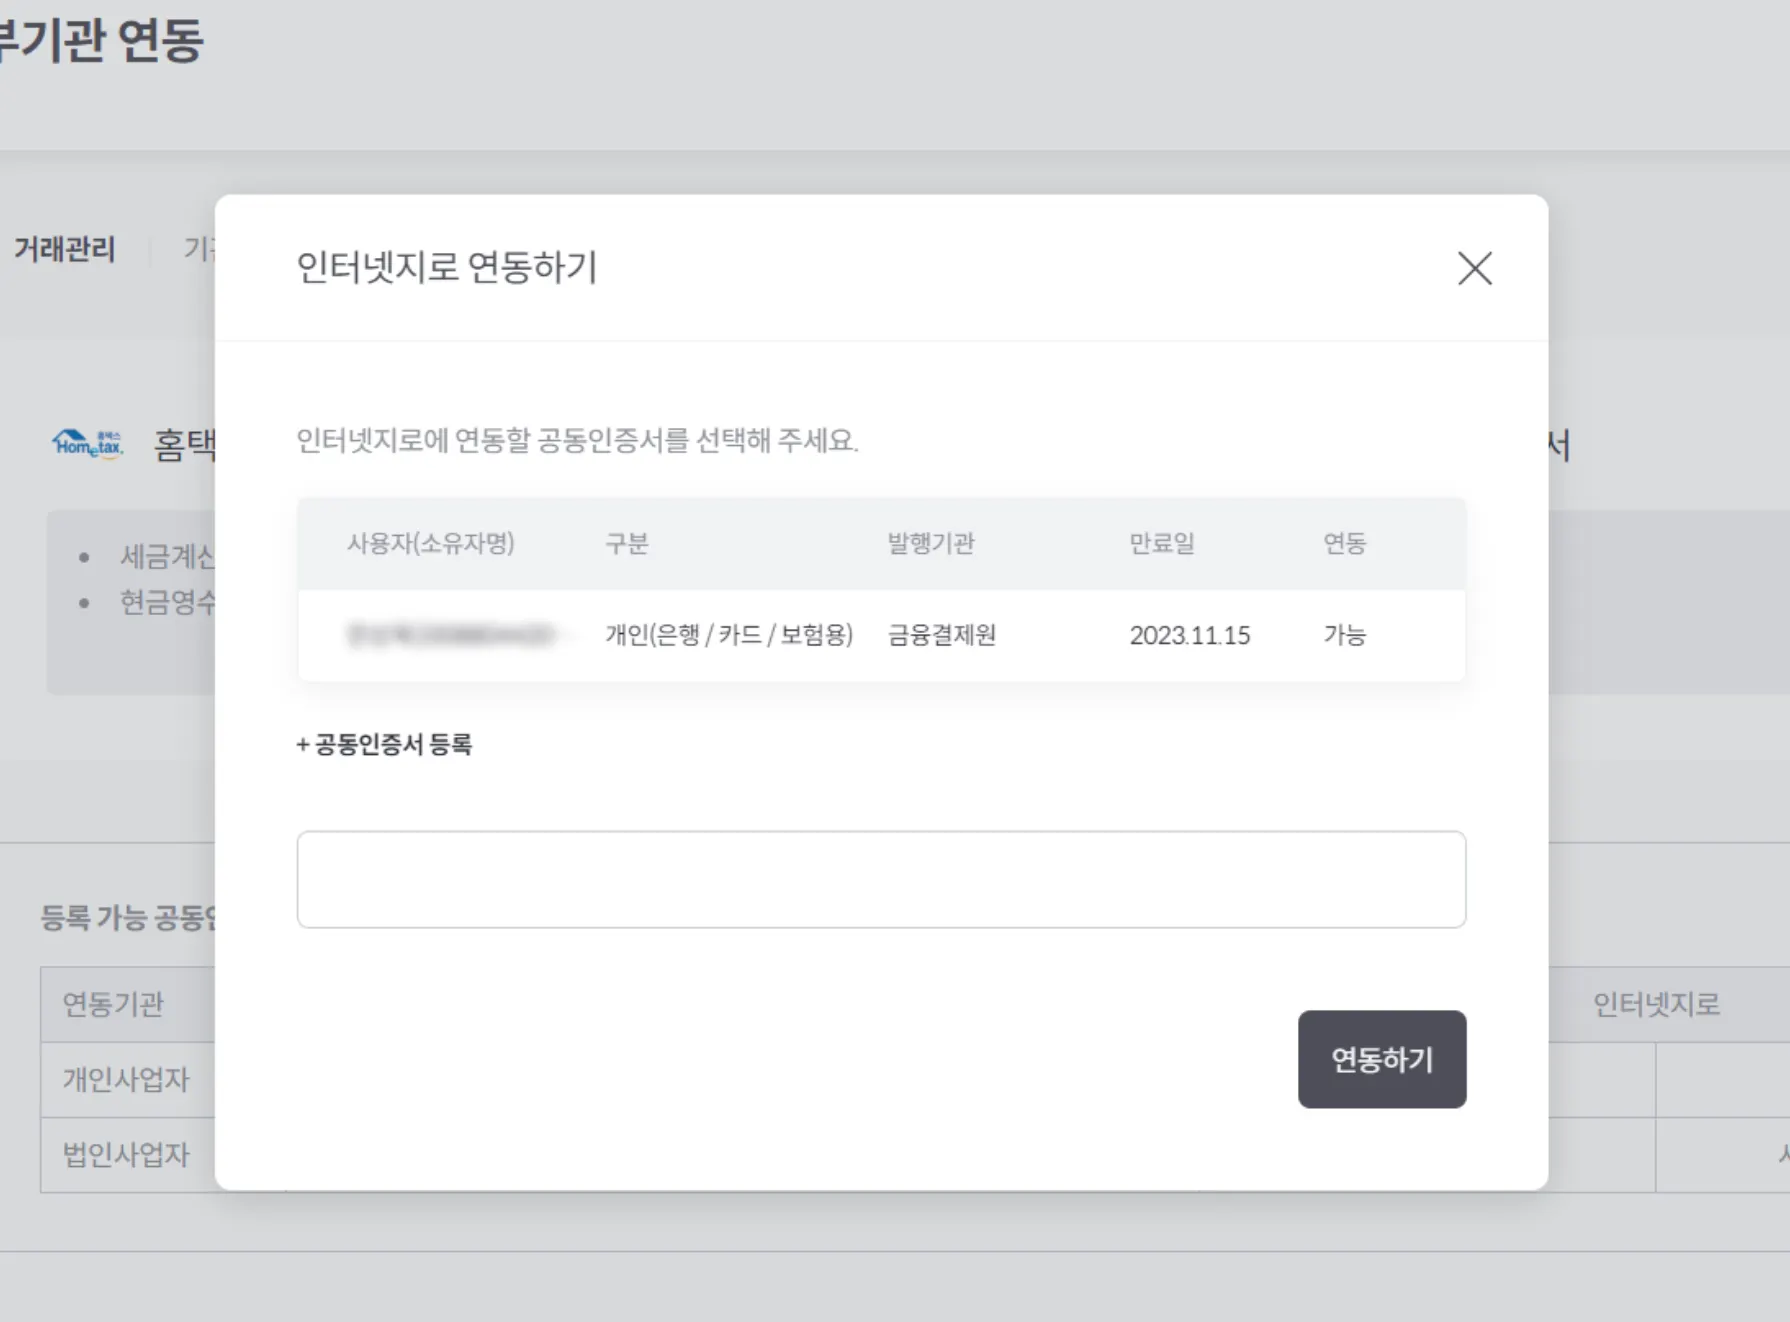Select the blurred certificate owner name
Screen dimensions: 1790x1322
point(450,635)
